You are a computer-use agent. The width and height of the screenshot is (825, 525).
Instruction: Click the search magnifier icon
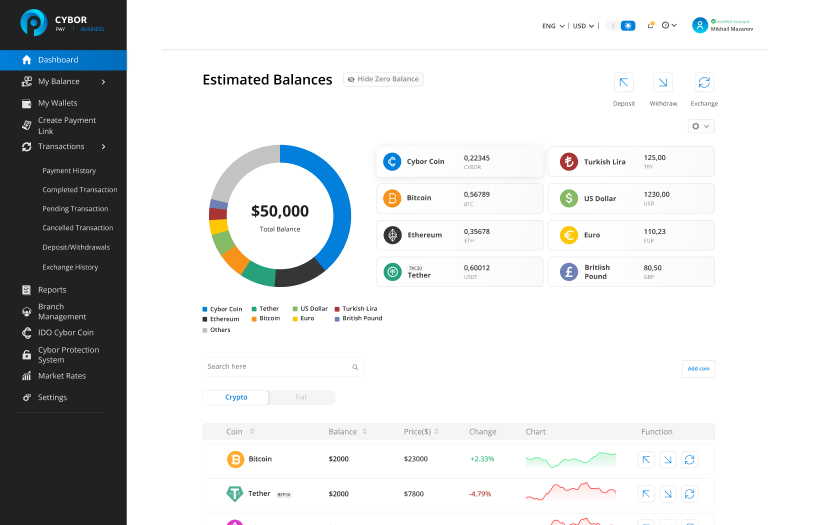355,367
